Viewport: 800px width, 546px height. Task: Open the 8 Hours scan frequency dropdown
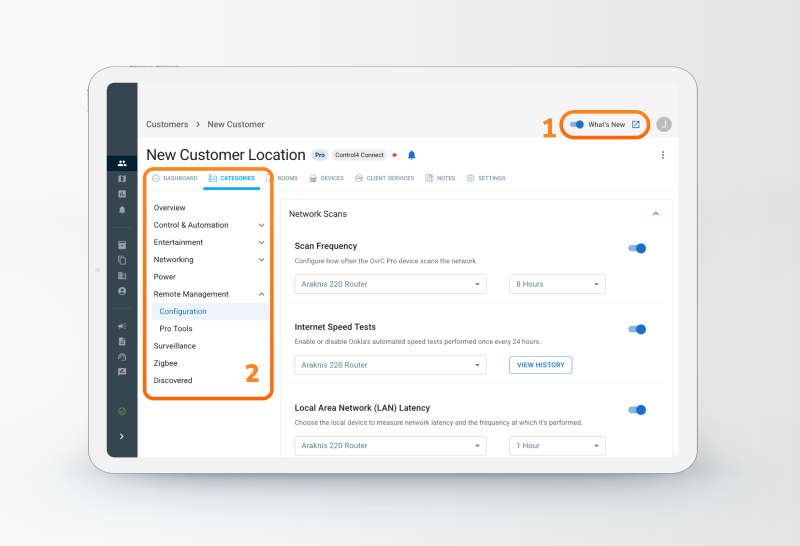[x=557, y=284]
